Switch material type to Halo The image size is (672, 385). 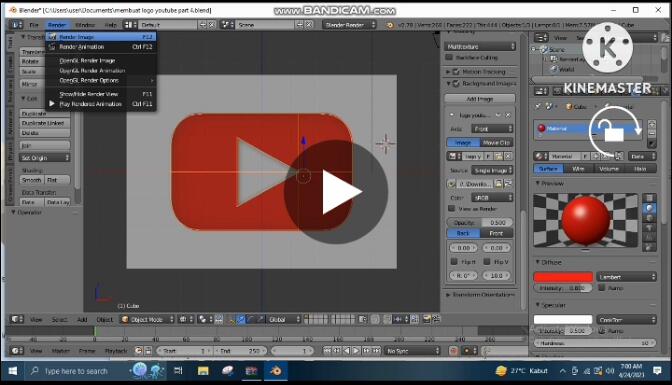640,169
